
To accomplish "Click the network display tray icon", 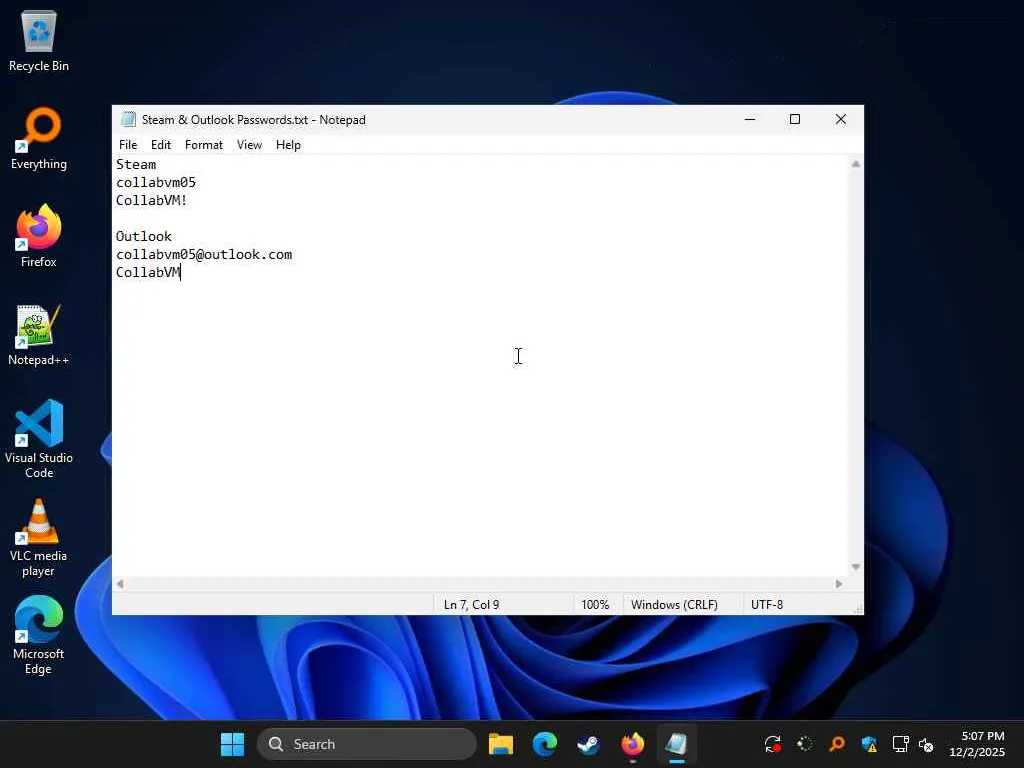I will click(901, 744).
